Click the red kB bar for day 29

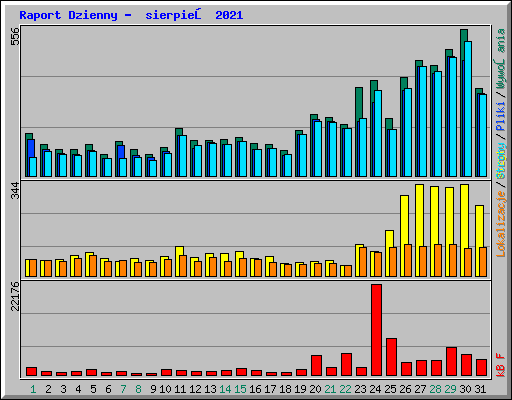click(x=452, y=362)
